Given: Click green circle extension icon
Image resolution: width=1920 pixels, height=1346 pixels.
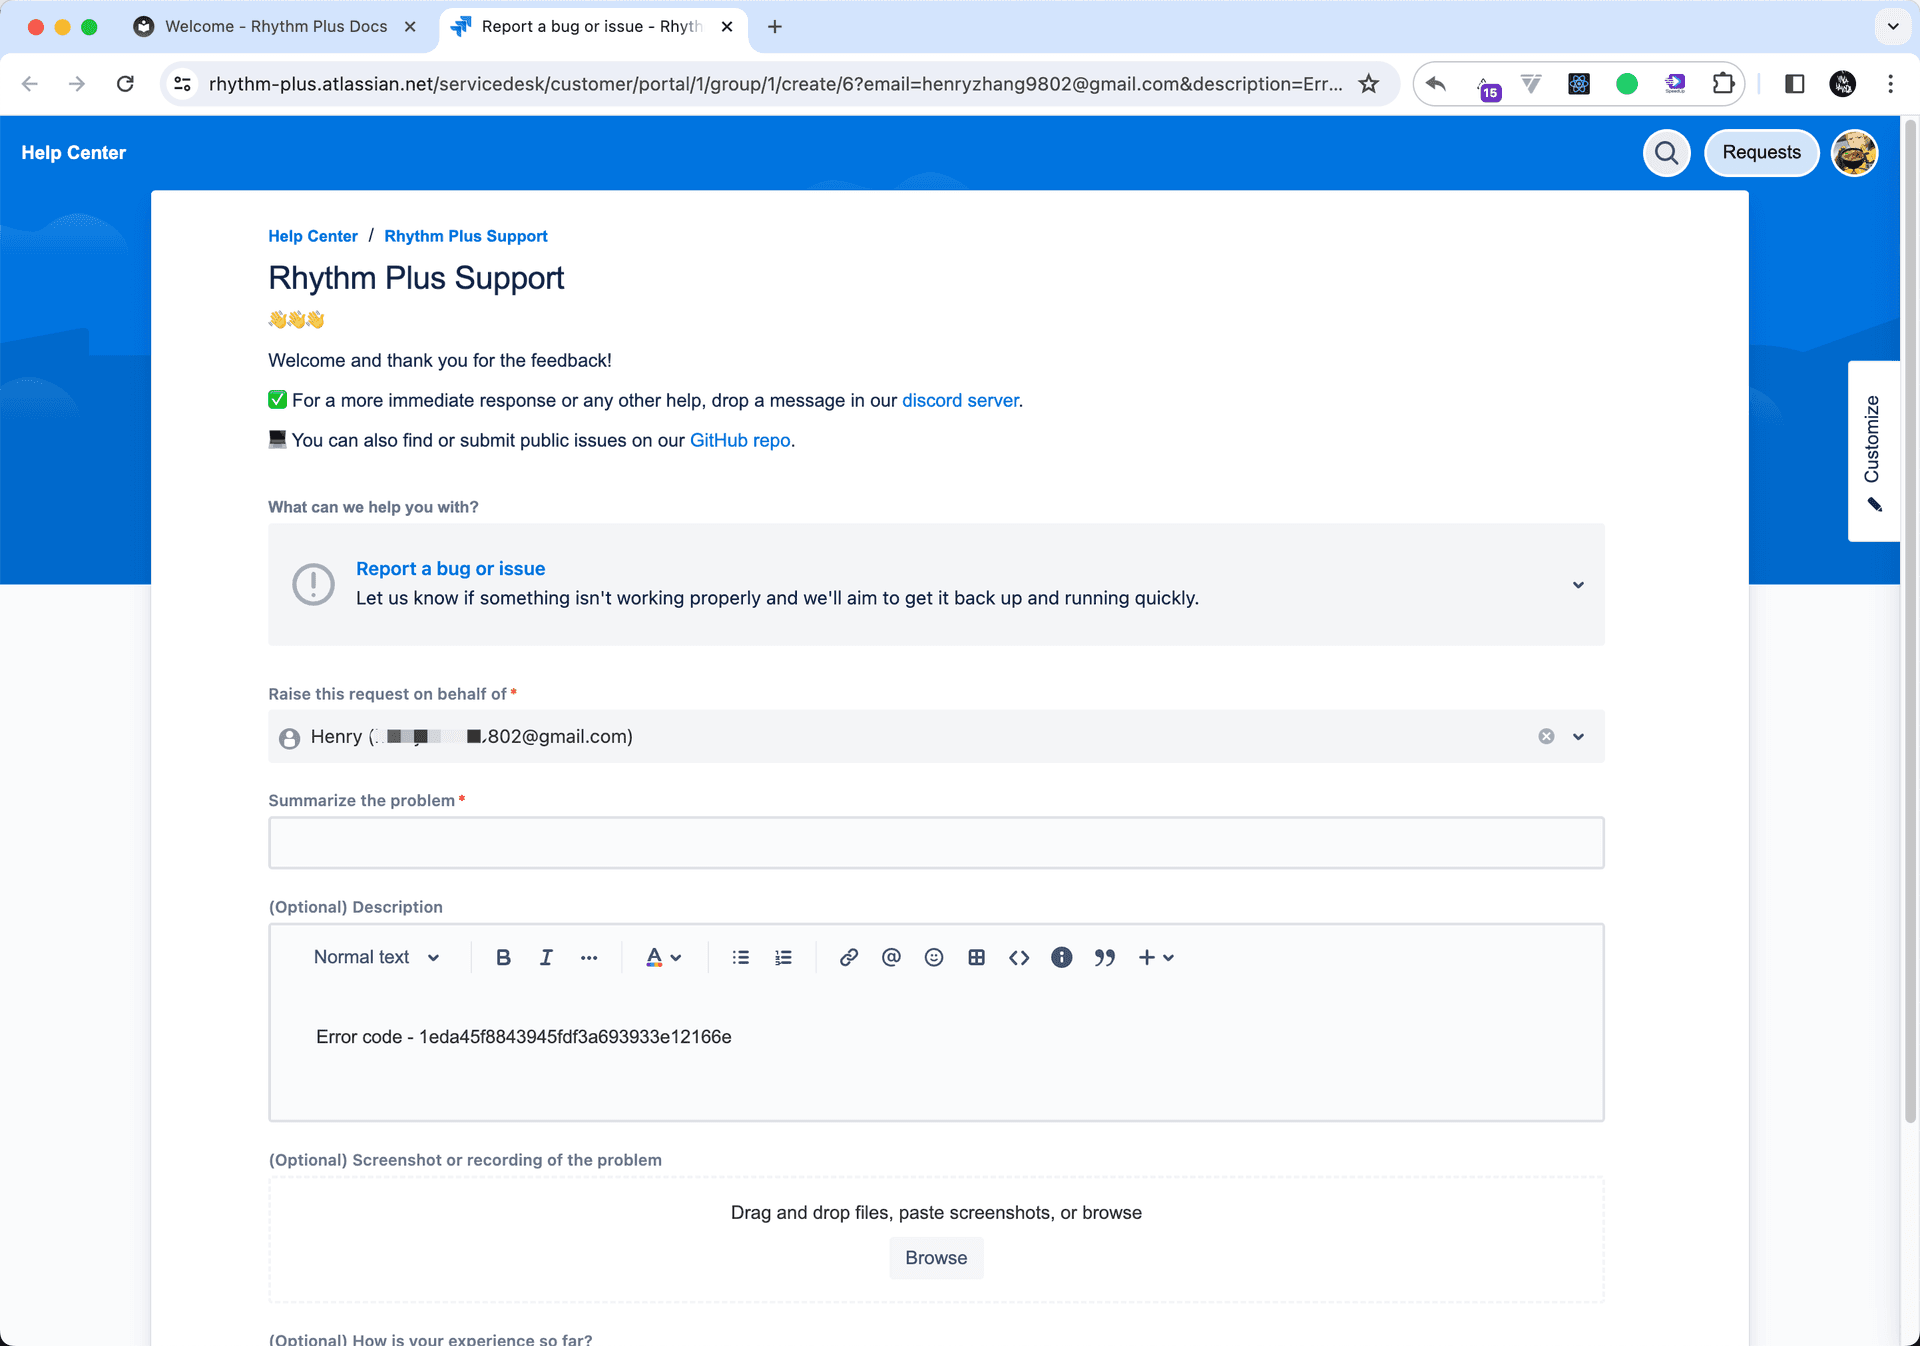Looking at the screenshot, I should (x=1627, y=84).
